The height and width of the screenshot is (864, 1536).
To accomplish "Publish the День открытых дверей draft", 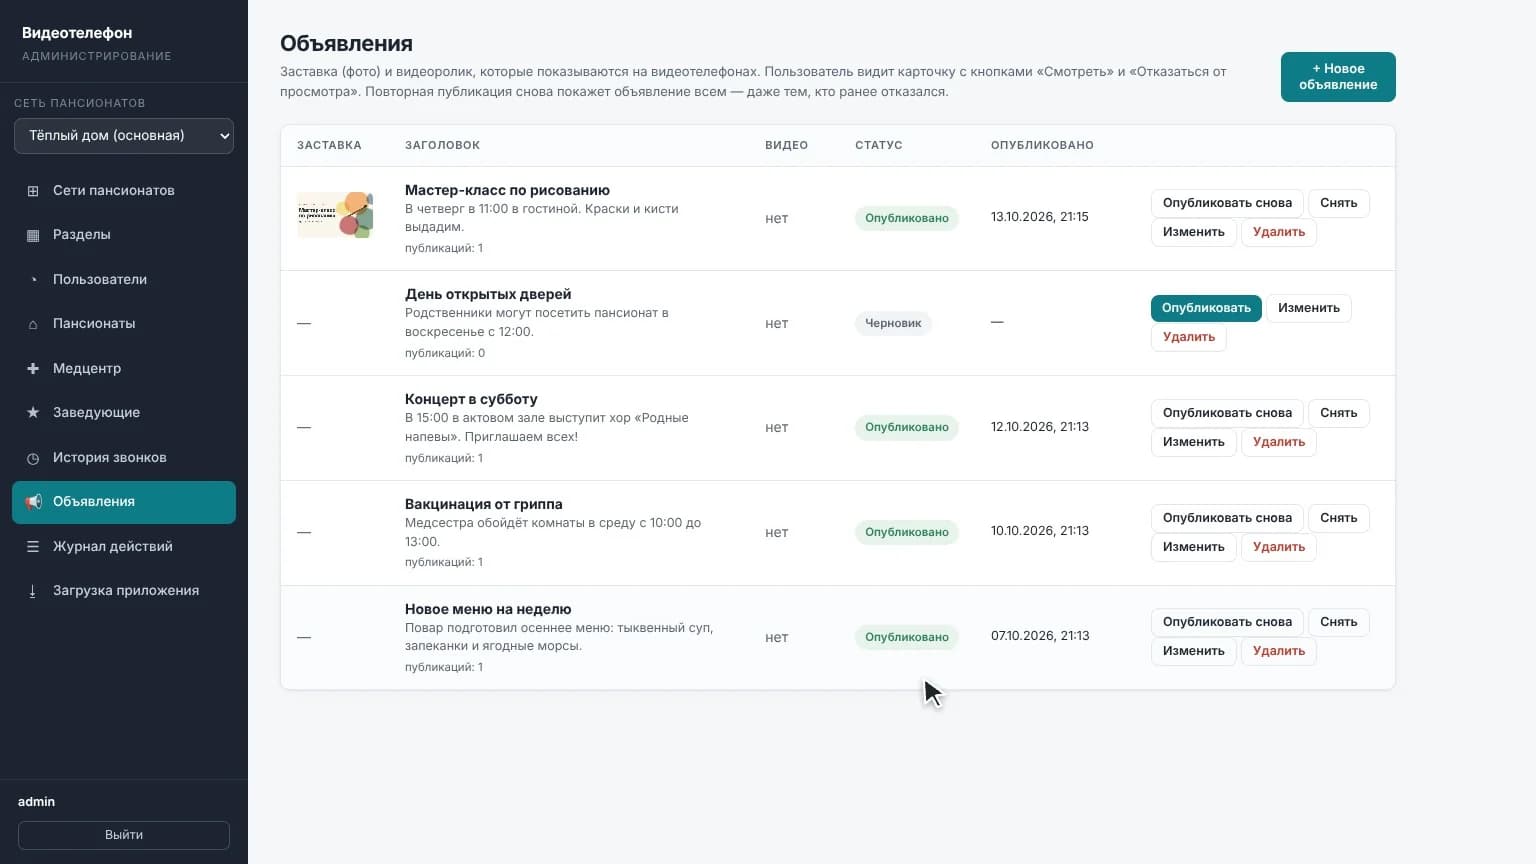I will (1206, 308).
